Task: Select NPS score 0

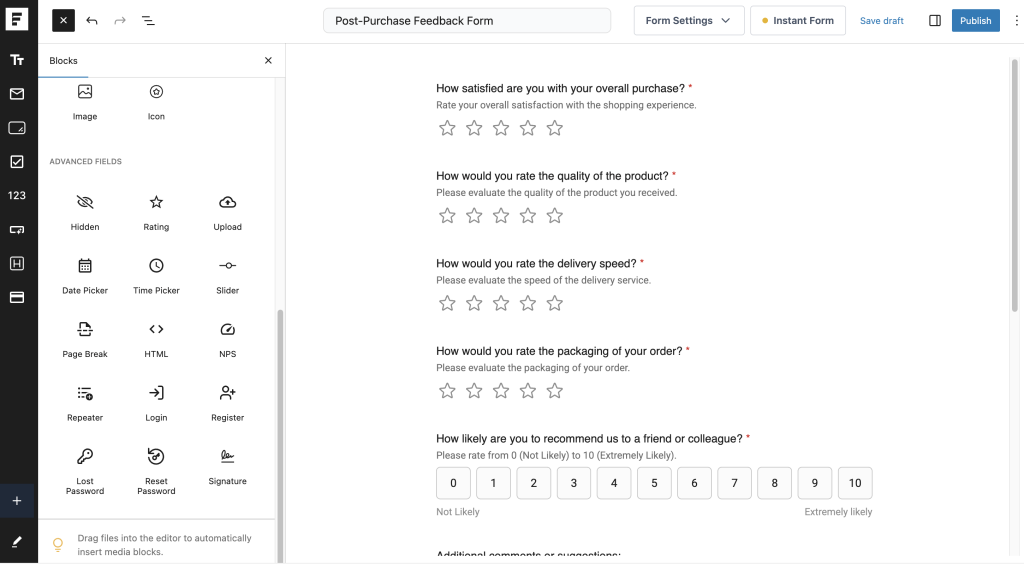Action: tap(453, 483)
